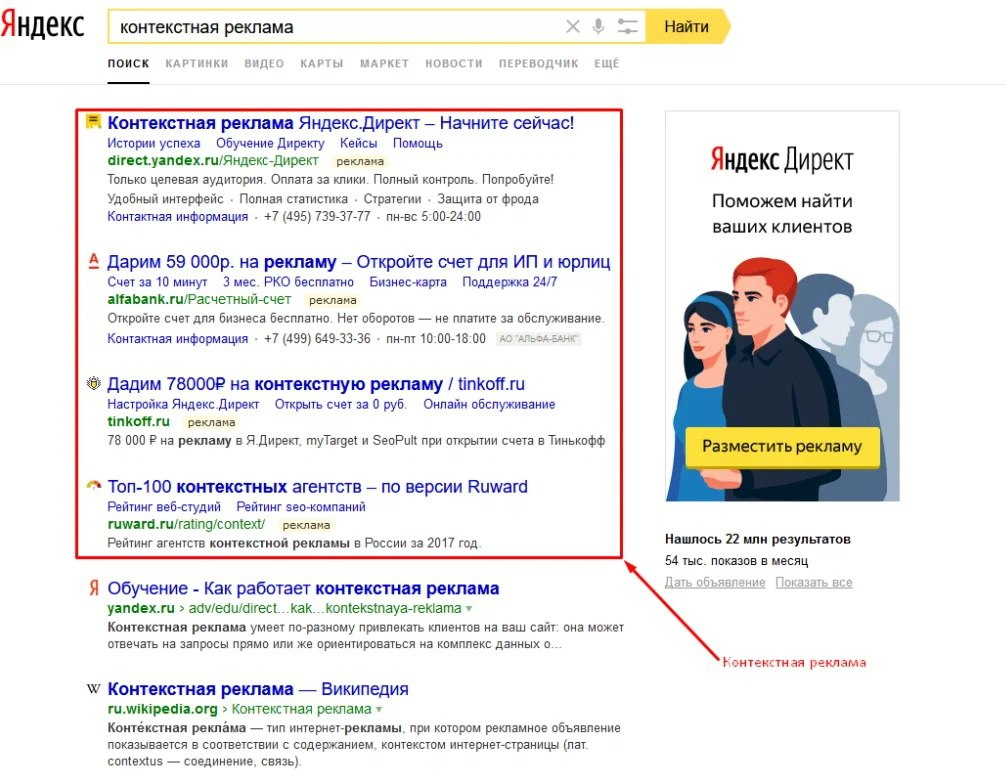Image resolution: width=1006 pixels, height=772 pixels.
Task: Open the Обучение Директу sitelink
Action: point(270,143)
